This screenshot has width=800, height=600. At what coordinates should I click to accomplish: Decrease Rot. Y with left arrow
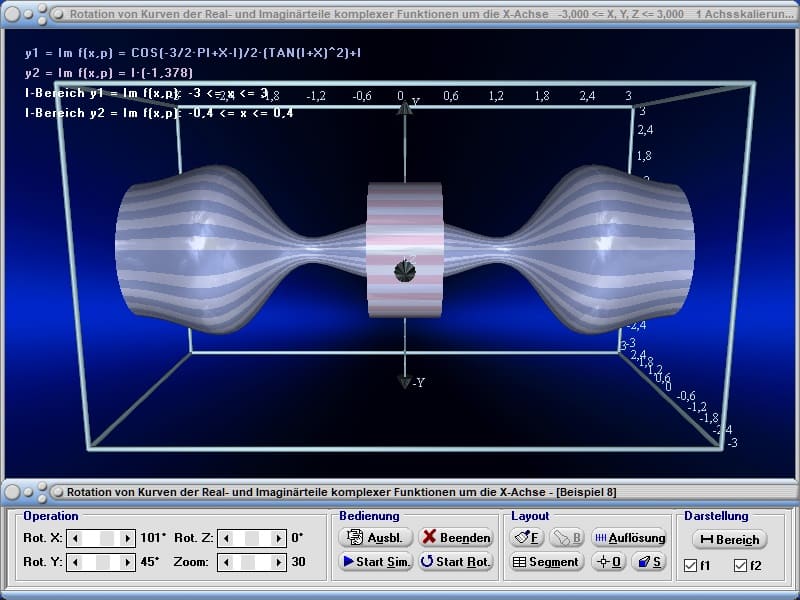pos(76,562)
